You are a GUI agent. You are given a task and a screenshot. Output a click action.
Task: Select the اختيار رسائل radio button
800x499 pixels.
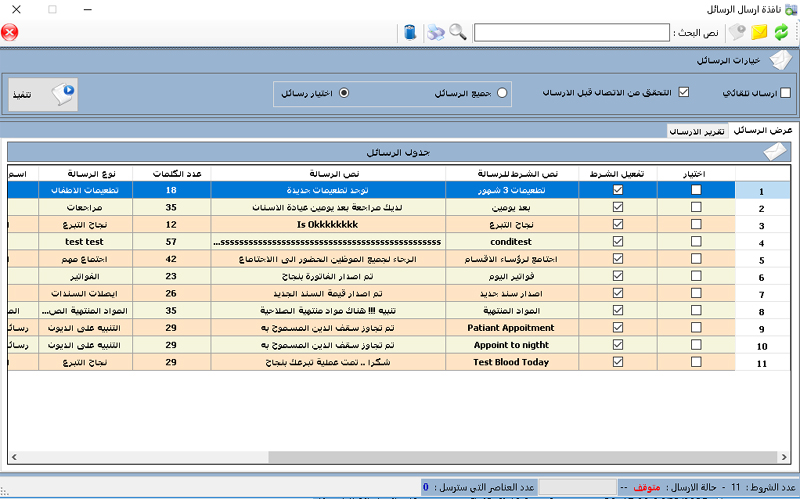tap(344, 93)
